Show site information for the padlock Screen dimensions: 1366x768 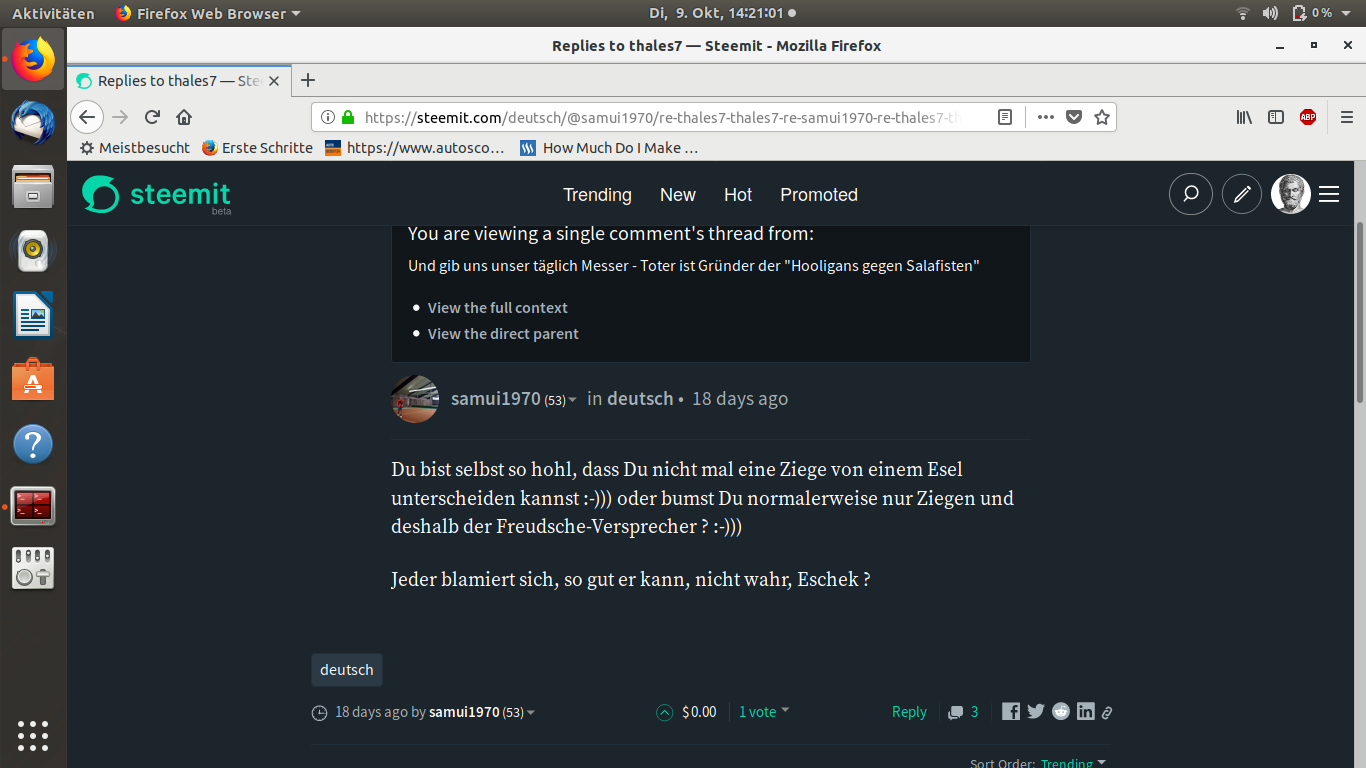click(348, 117)
